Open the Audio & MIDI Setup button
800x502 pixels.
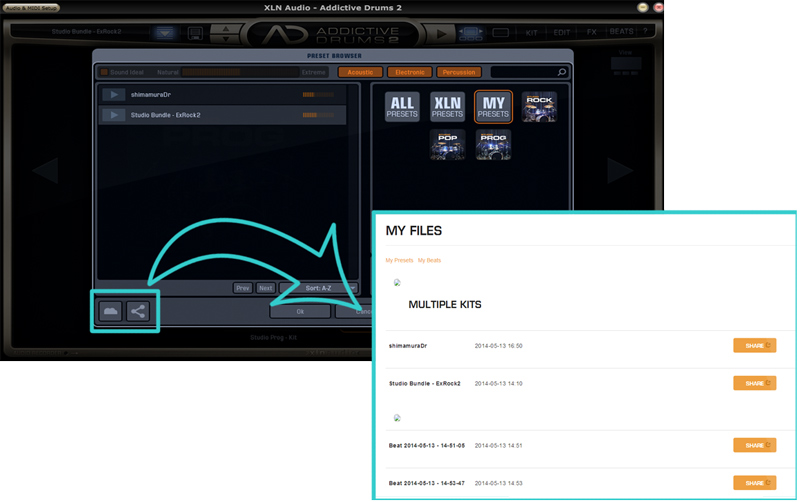pyautogui.click(x=31, y=8)
